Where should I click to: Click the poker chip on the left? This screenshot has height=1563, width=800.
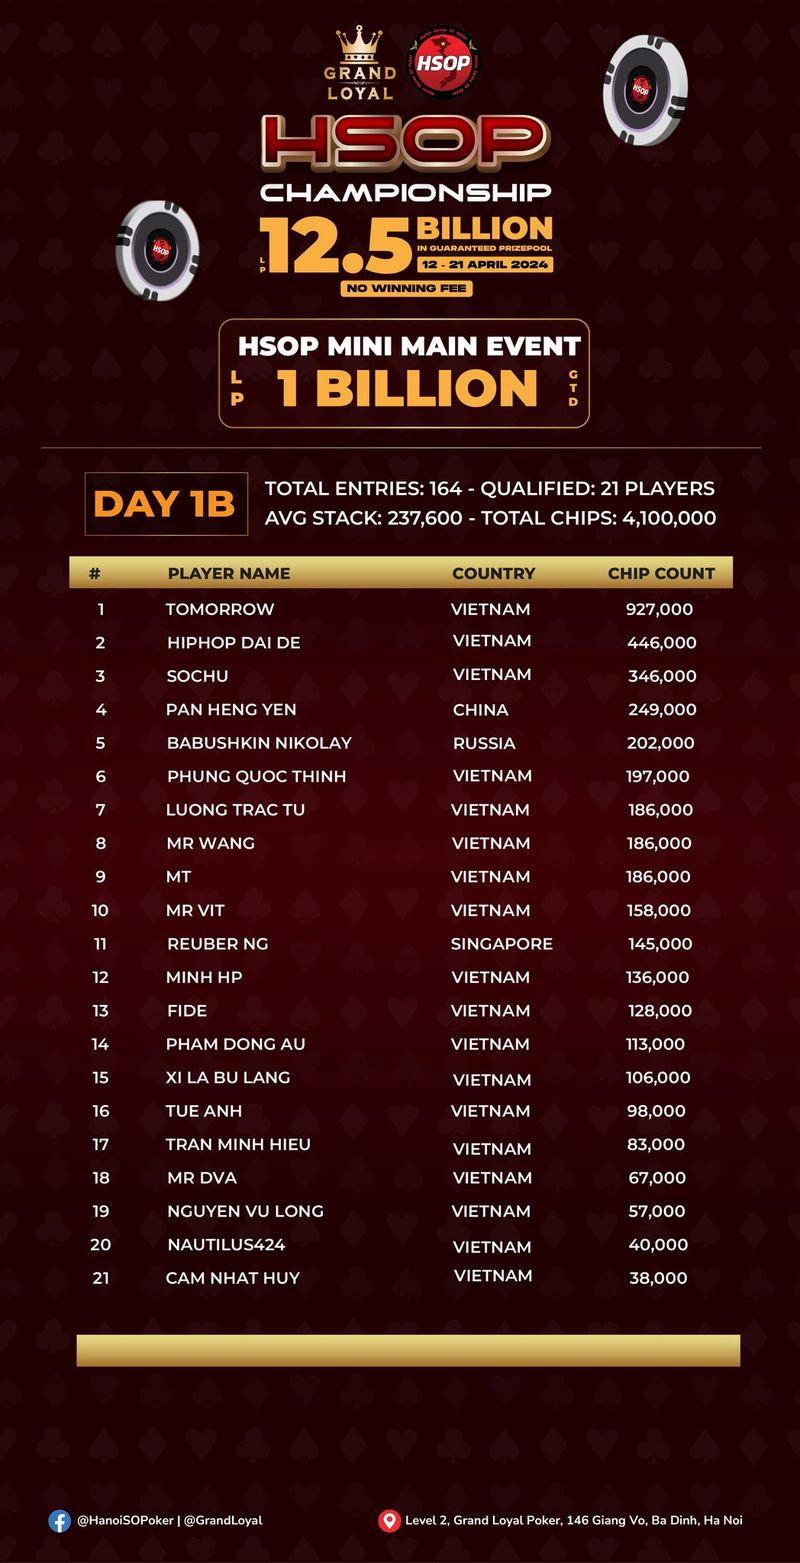pyautogui.click(x=158, y=250)
